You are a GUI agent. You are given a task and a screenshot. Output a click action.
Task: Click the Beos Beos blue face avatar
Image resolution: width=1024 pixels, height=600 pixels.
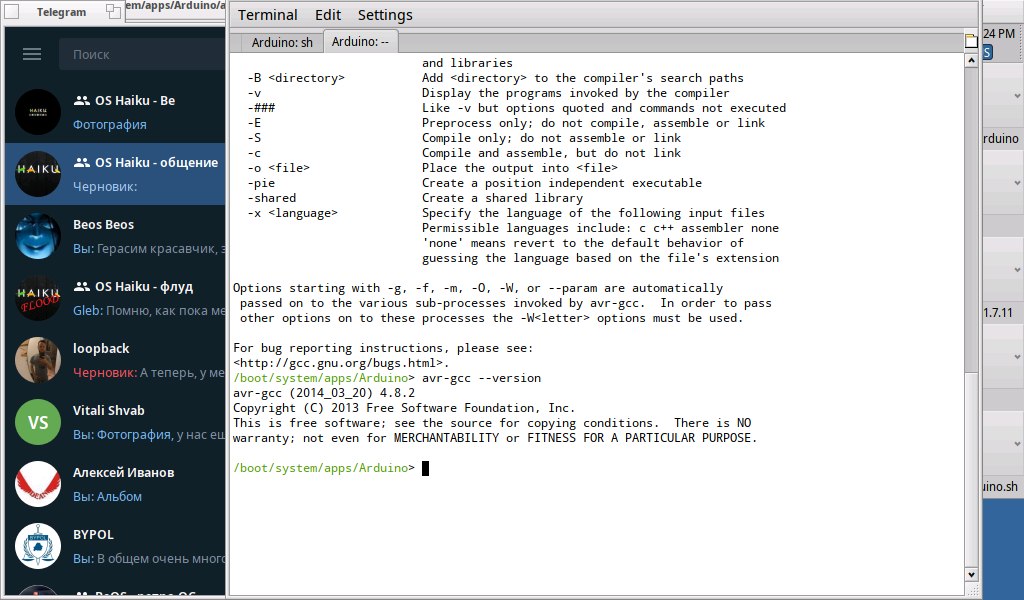pyautogui.click(x=38, y=236)
